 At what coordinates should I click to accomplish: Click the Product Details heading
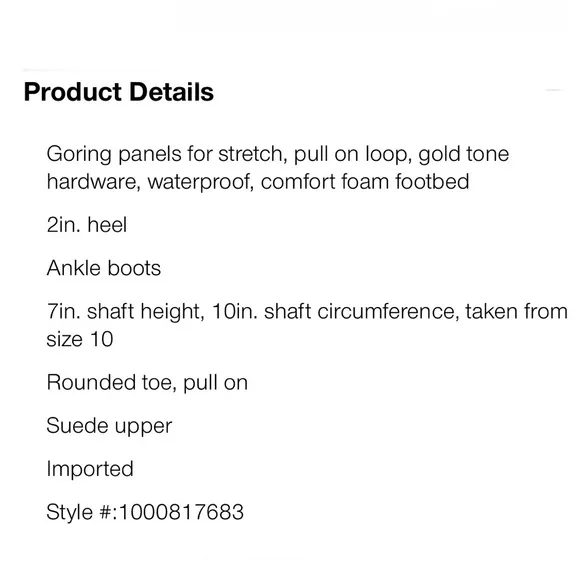tap(119, 92)
